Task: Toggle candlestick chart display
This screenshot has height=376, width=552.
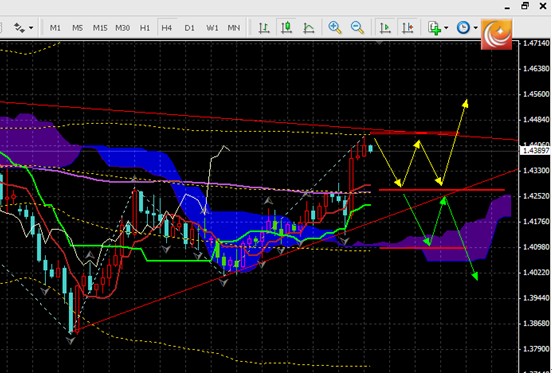Action: [x=286, y=28]
